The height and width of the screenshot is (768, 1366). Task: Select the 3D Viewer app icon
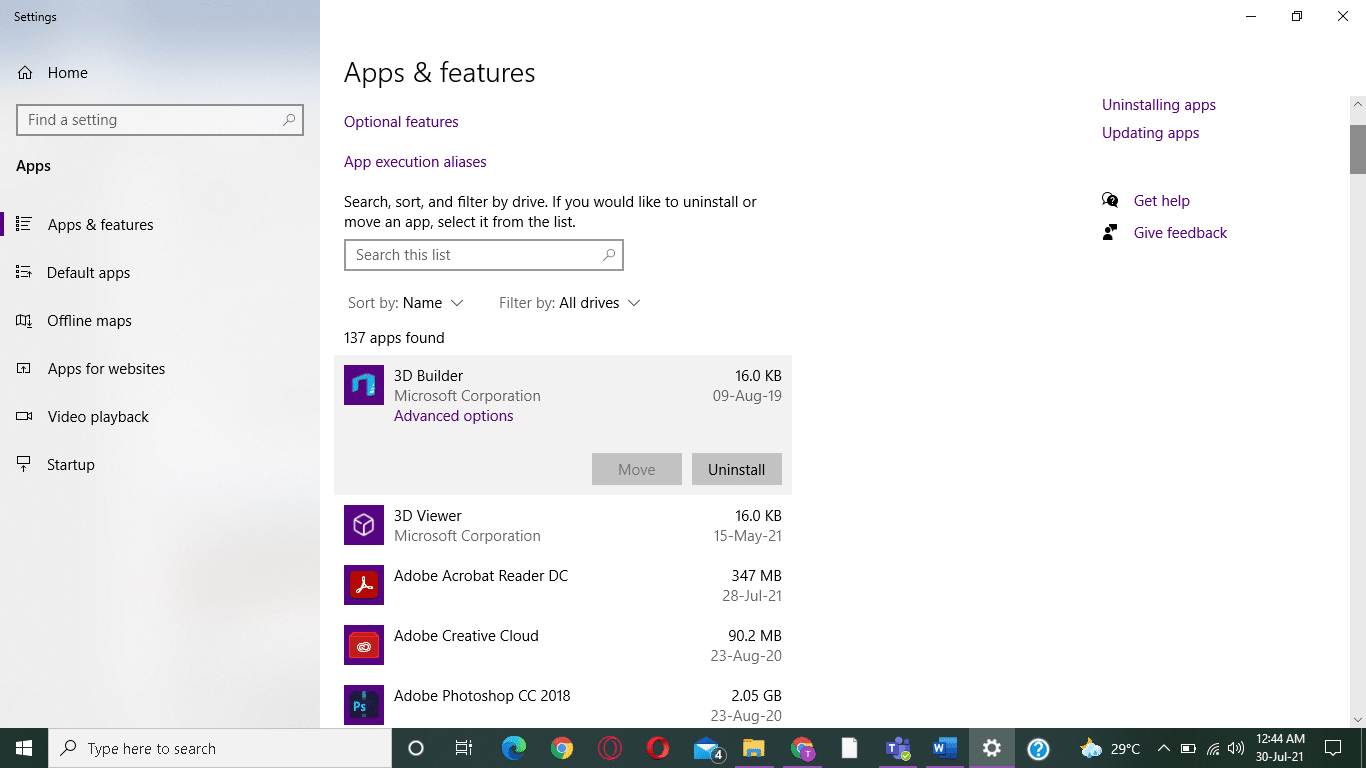click(363, 525)
